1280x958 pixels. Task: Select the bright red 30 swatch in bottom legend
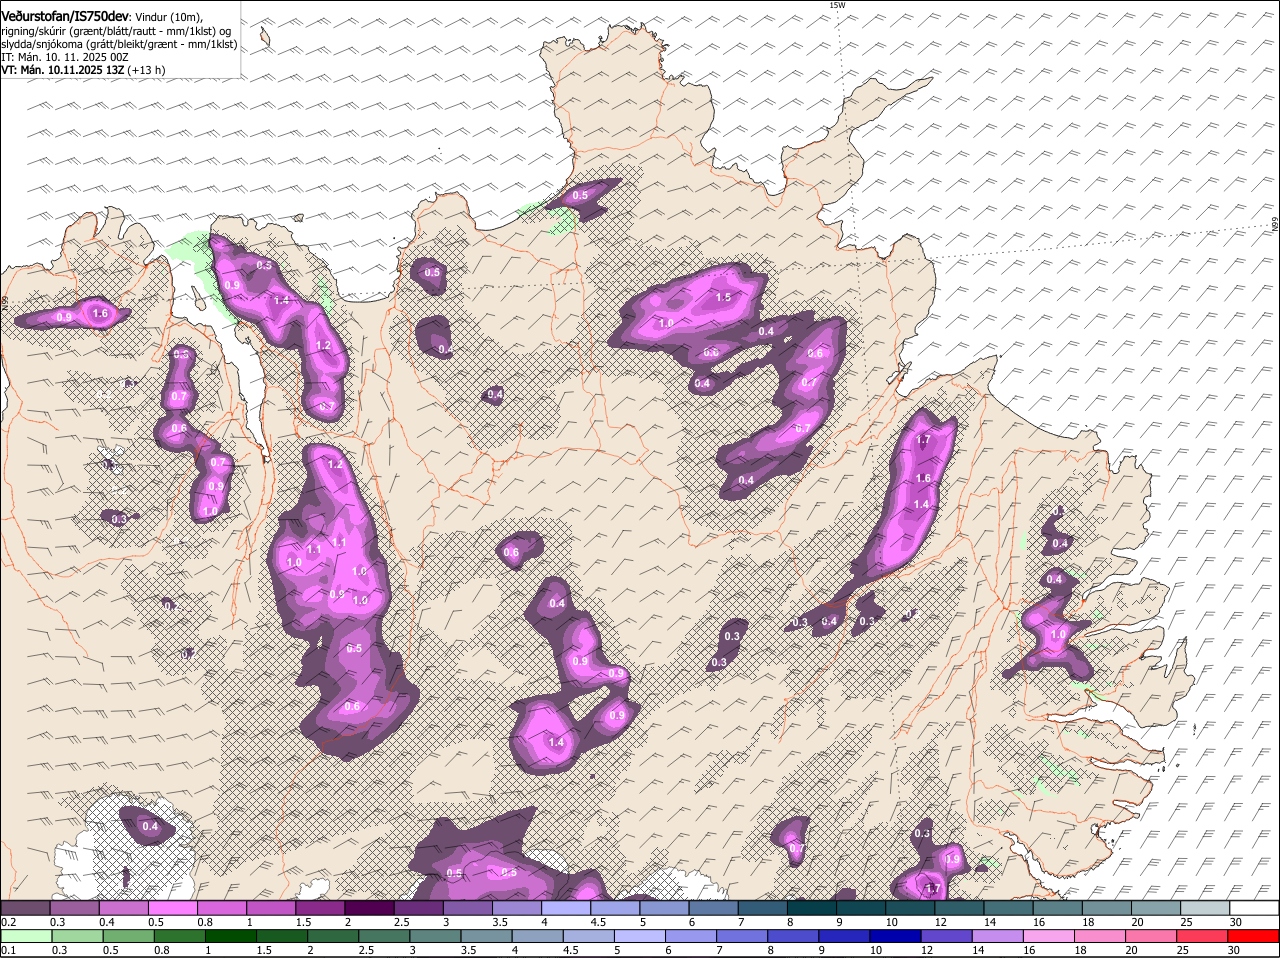1255,936
